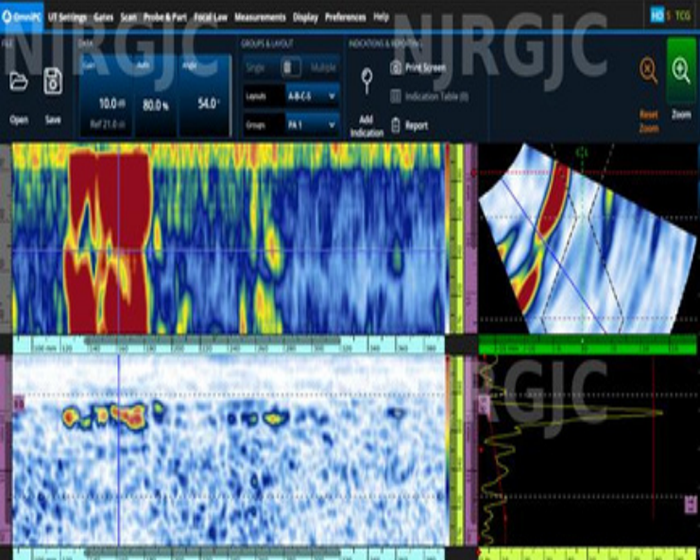The image size is (700, 560).
Task: Click the Reset Zoom magnifier icon
Action: pos(648,71)
